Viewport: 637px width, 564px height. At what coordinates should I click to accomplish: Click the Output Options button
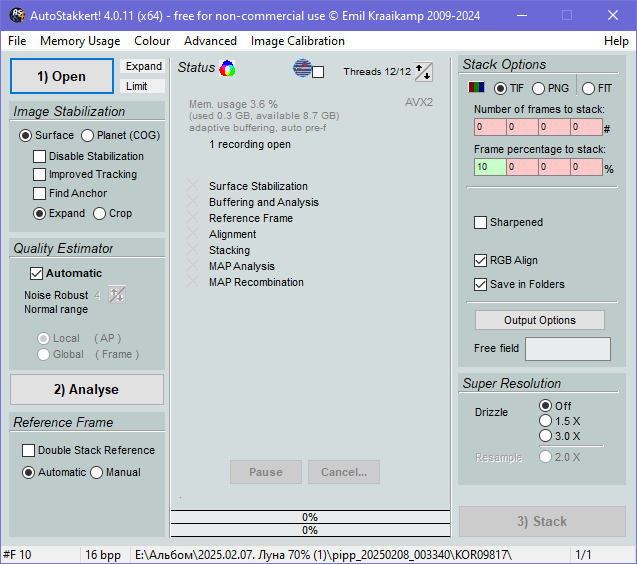coord(540,320)
